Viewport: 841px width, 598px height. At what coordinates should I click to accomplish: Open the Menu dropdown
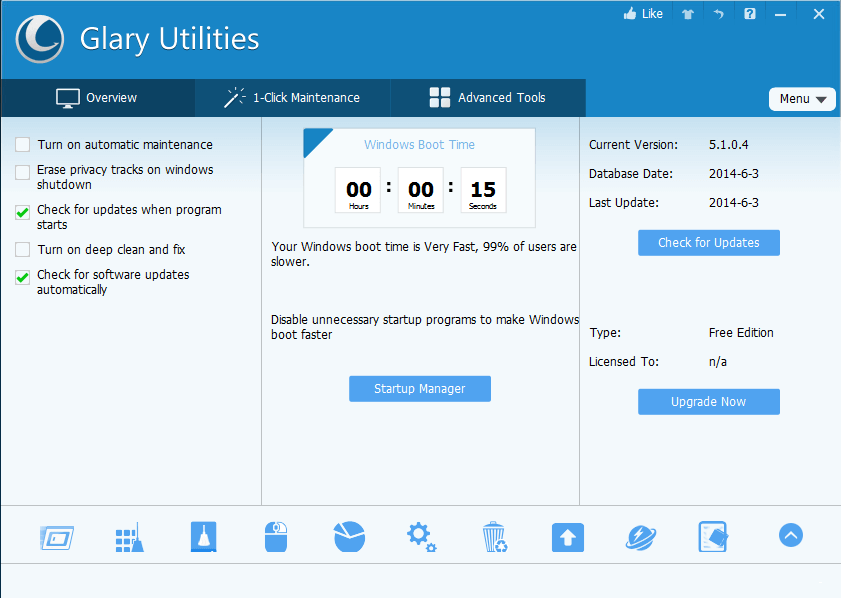click(x=802, y=99)
